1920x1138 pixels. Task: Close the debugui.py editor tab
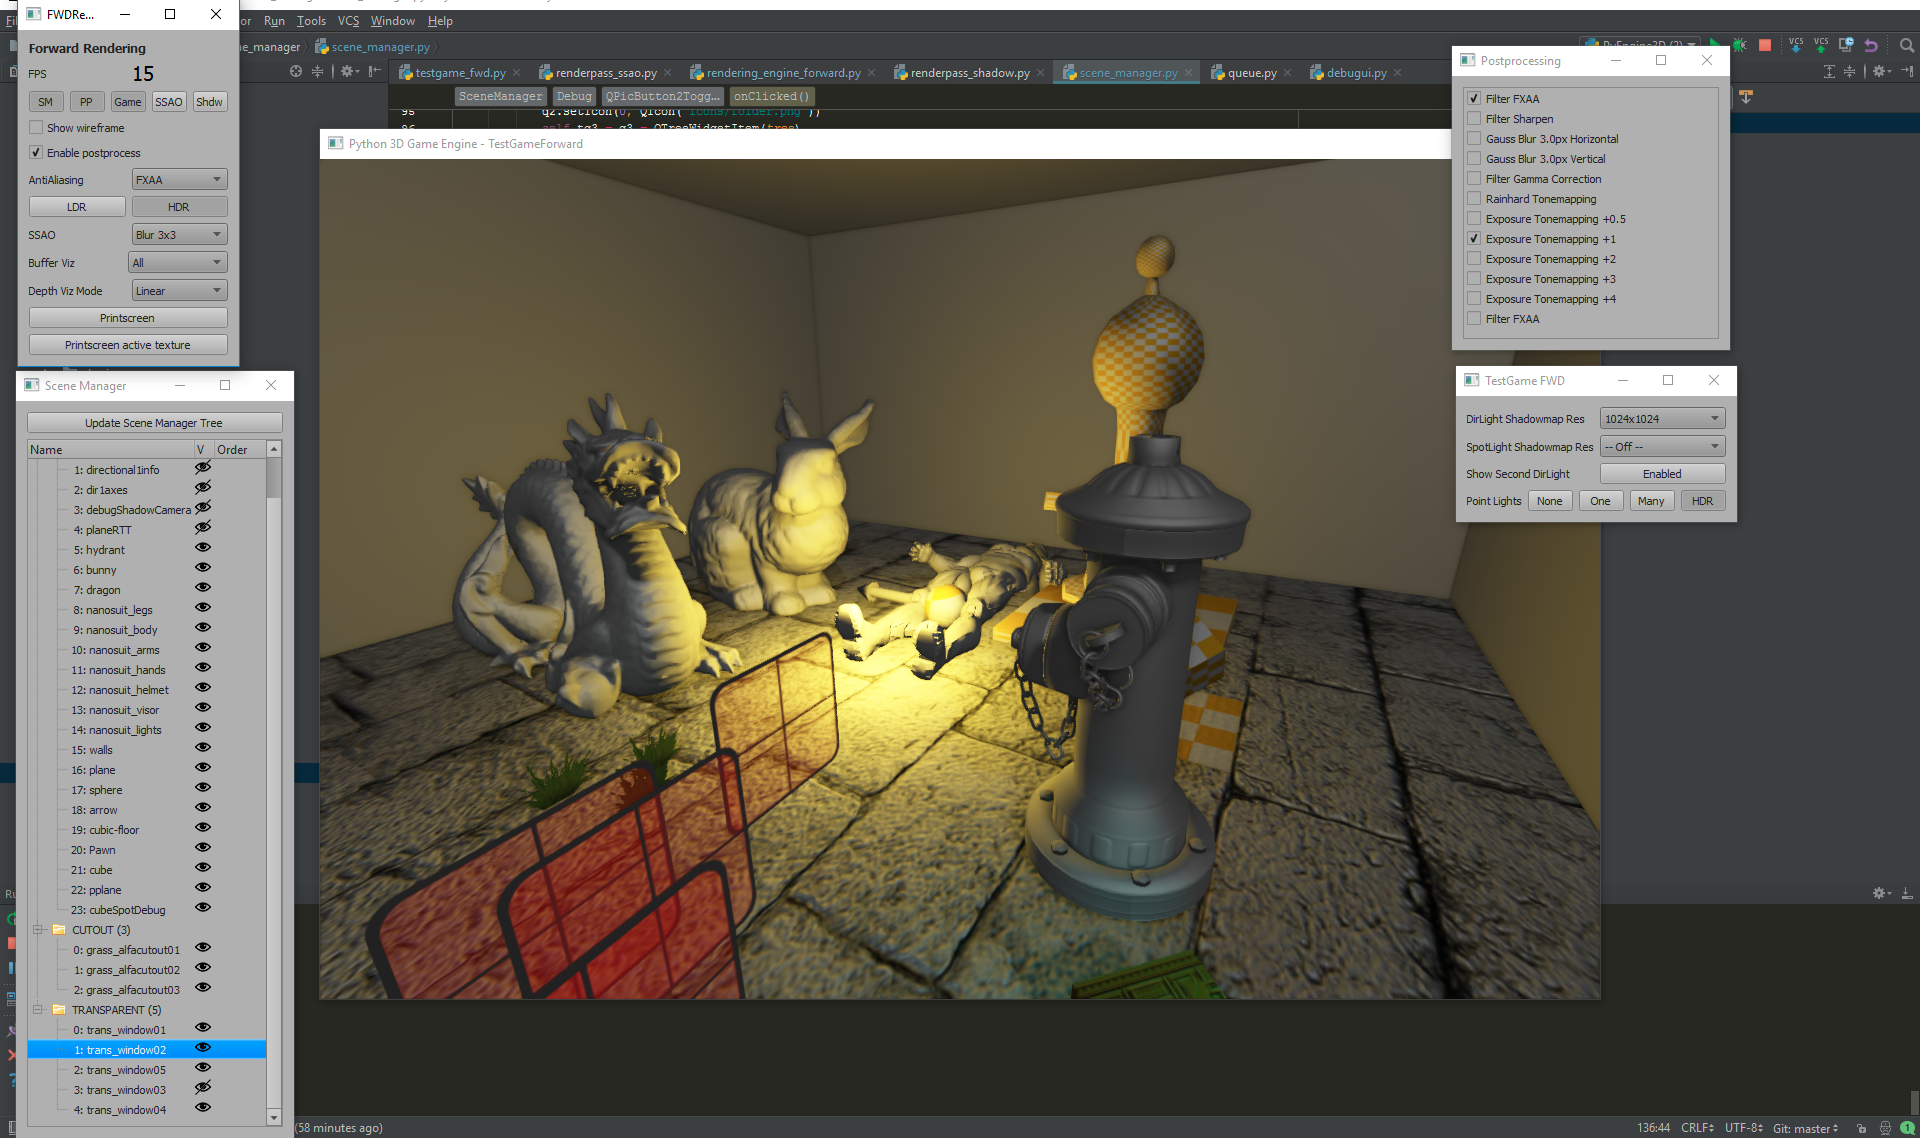tap(1397, 73)
